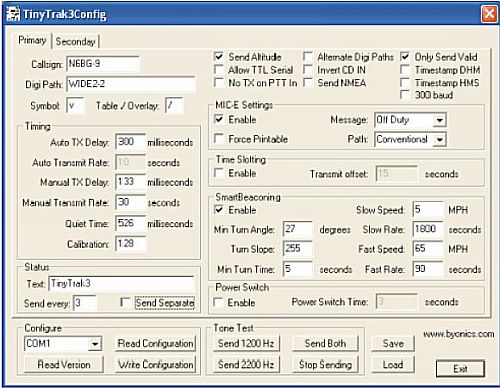The width and height of the screenshot is (500, 388).
Task: Click the Write Configuration button
Action: click(x=155, y=365)
